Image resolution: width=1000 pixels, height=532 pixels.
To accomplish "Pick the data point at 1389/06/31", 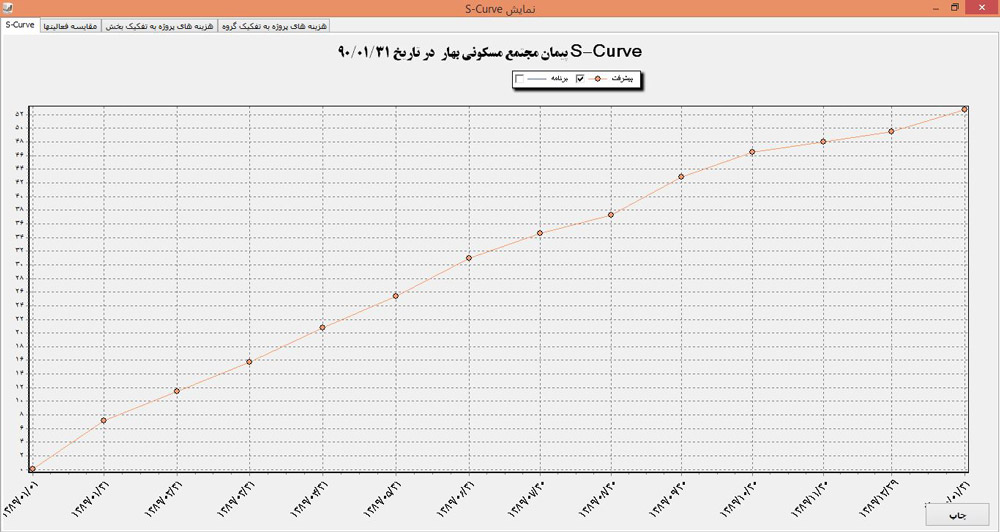I will (x=468, y=259).
